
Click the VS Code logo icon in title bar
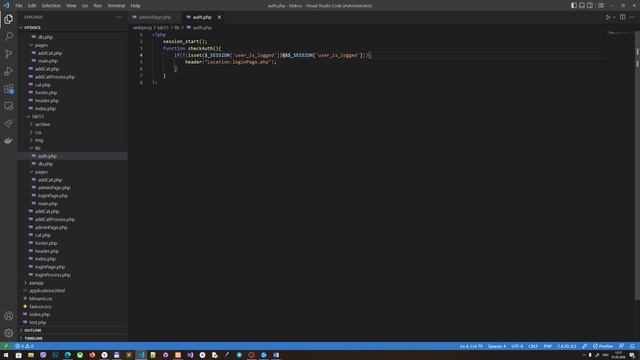tap(6, 5)
